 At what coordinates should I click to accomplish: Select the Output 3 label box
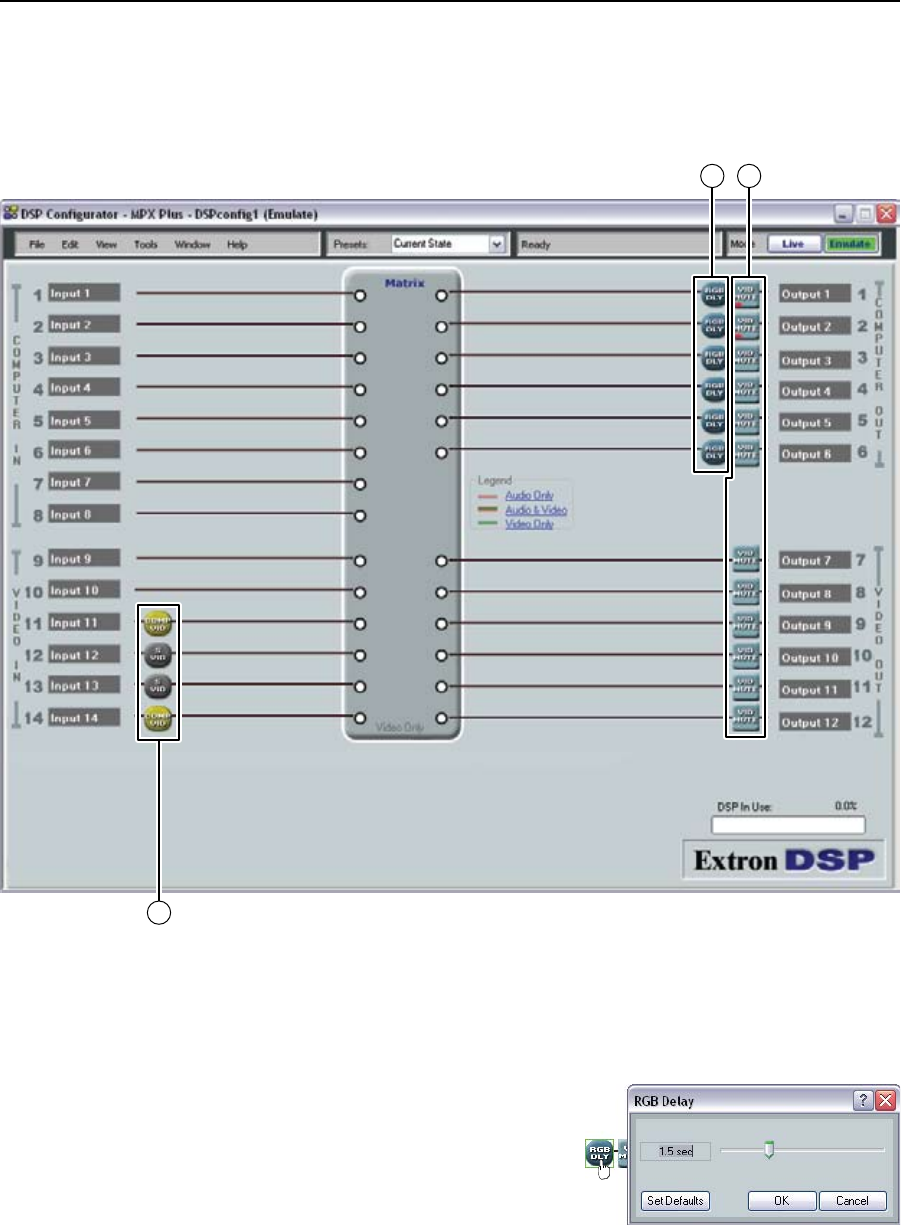tap(814, 360)
